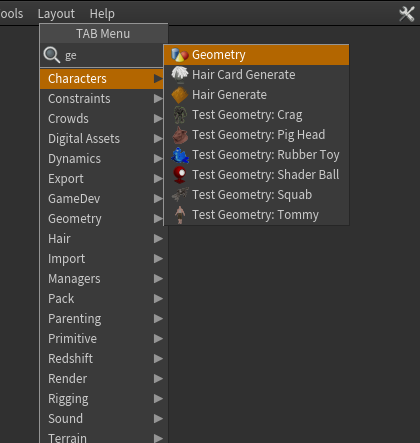Screen dimensions: 420x443
Task: Open the Layout menu
Action: (56, 14)
